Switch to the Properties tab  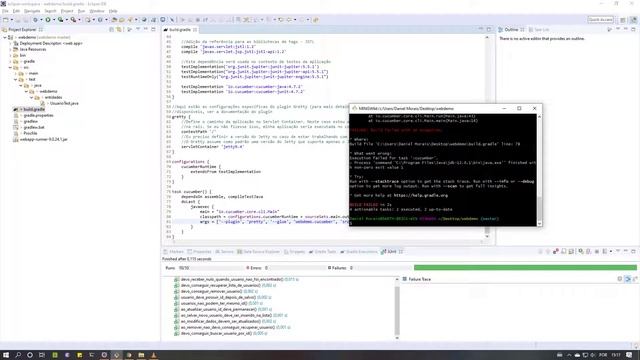(200, 252)
